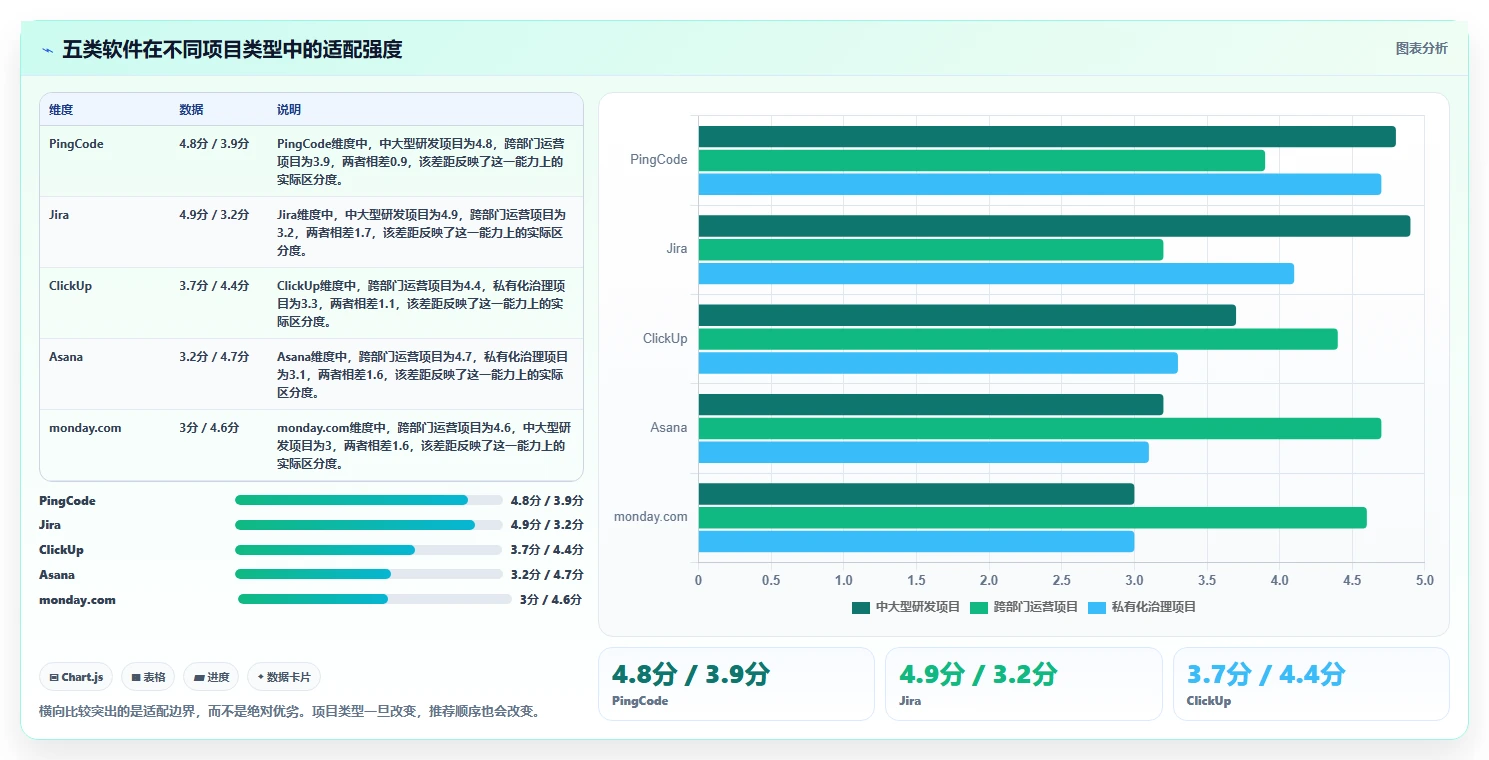Click the monday.com label on chart axis

(650, 517)
